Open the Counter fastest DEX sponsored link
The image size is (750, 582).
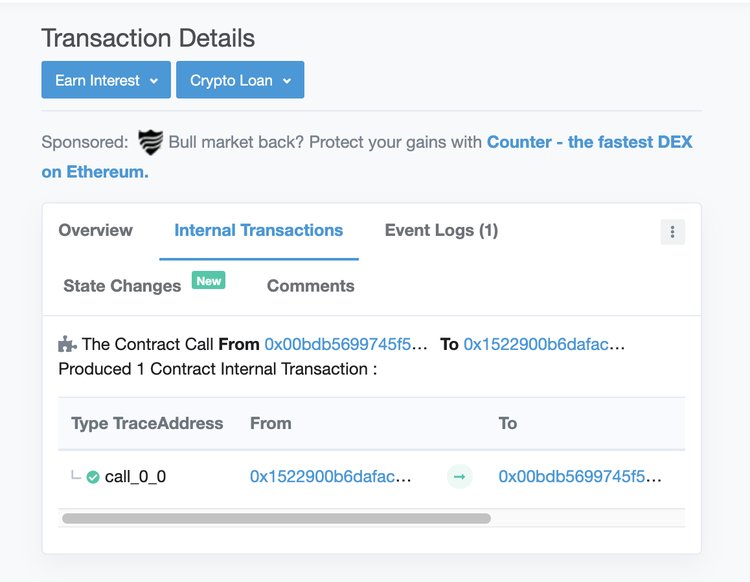click(589, 142)
